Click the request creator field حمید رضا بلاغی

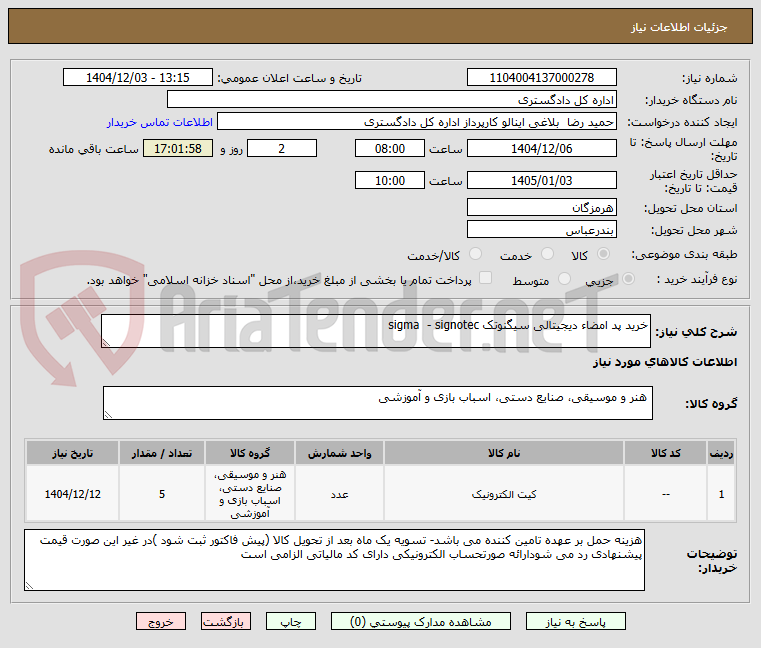point(417,121)
